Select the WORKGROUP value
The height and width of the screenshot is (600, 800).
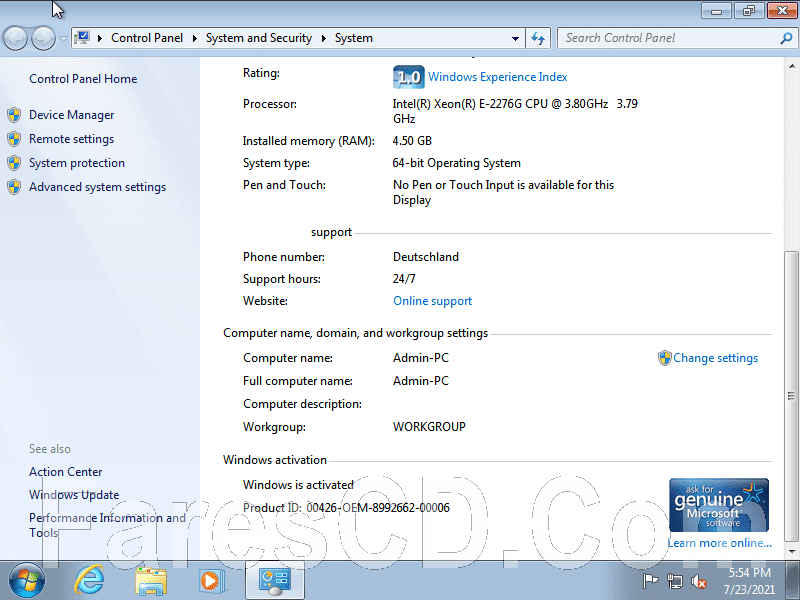[x=429, y=427]
